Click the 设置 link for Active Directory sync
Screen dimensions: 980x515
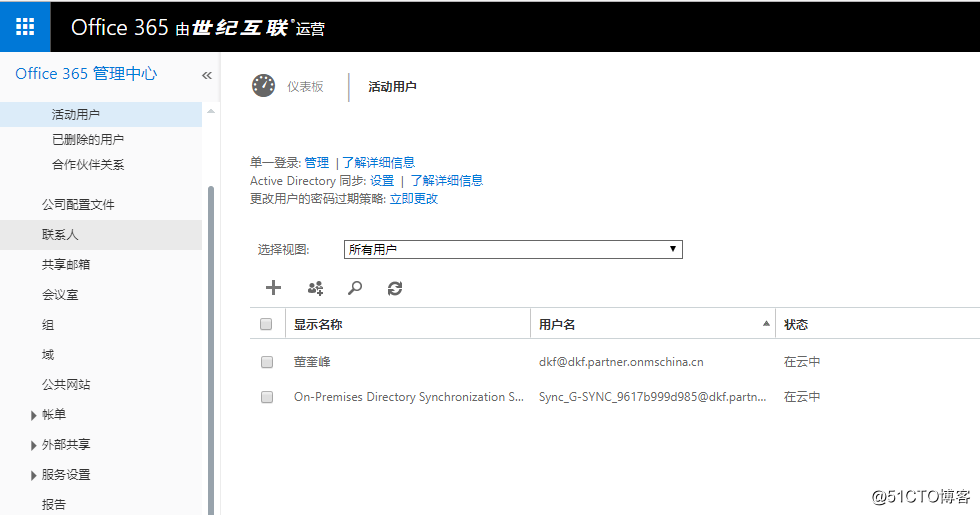pyautogui.click(x=382, y=181)
